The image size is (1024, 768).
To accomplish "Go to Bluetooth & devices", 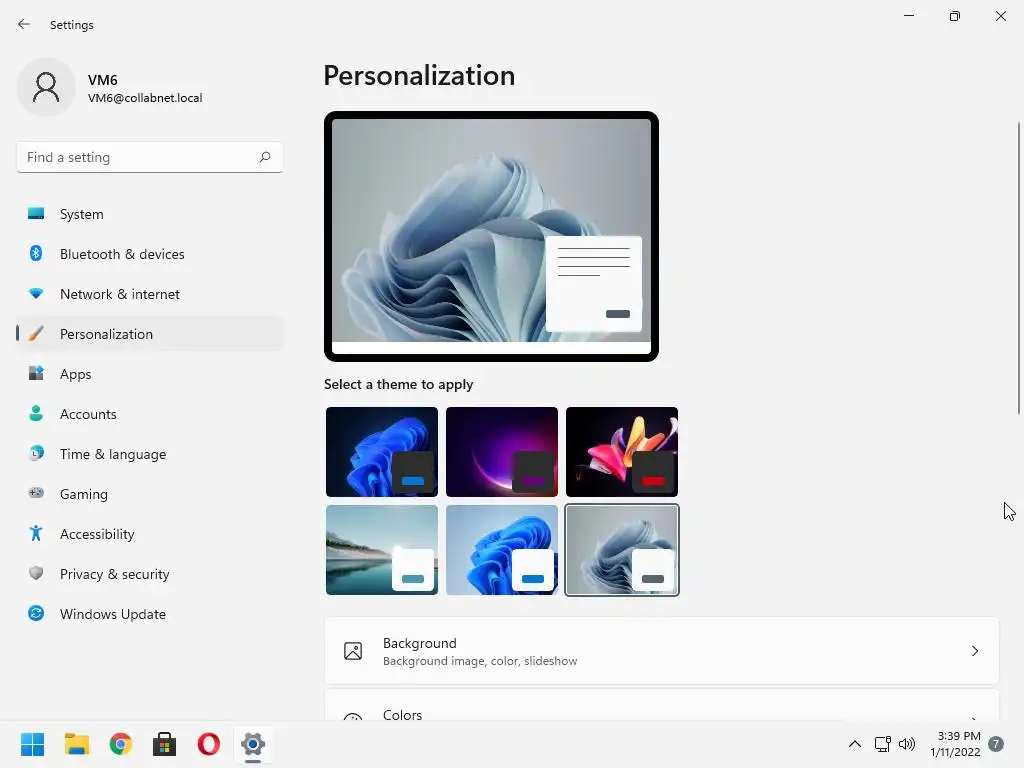I will 150,253.
